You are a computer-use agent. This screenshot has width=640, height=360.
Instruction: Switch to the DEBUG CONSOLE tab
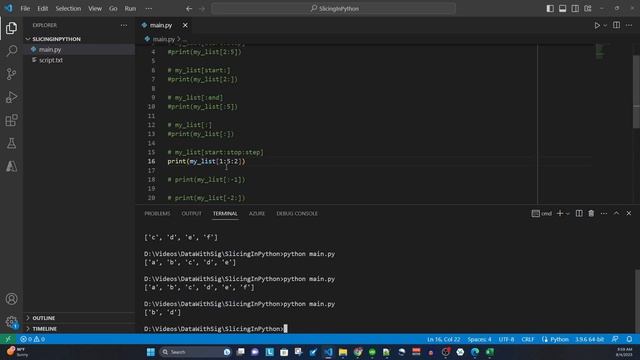[297, 213]
